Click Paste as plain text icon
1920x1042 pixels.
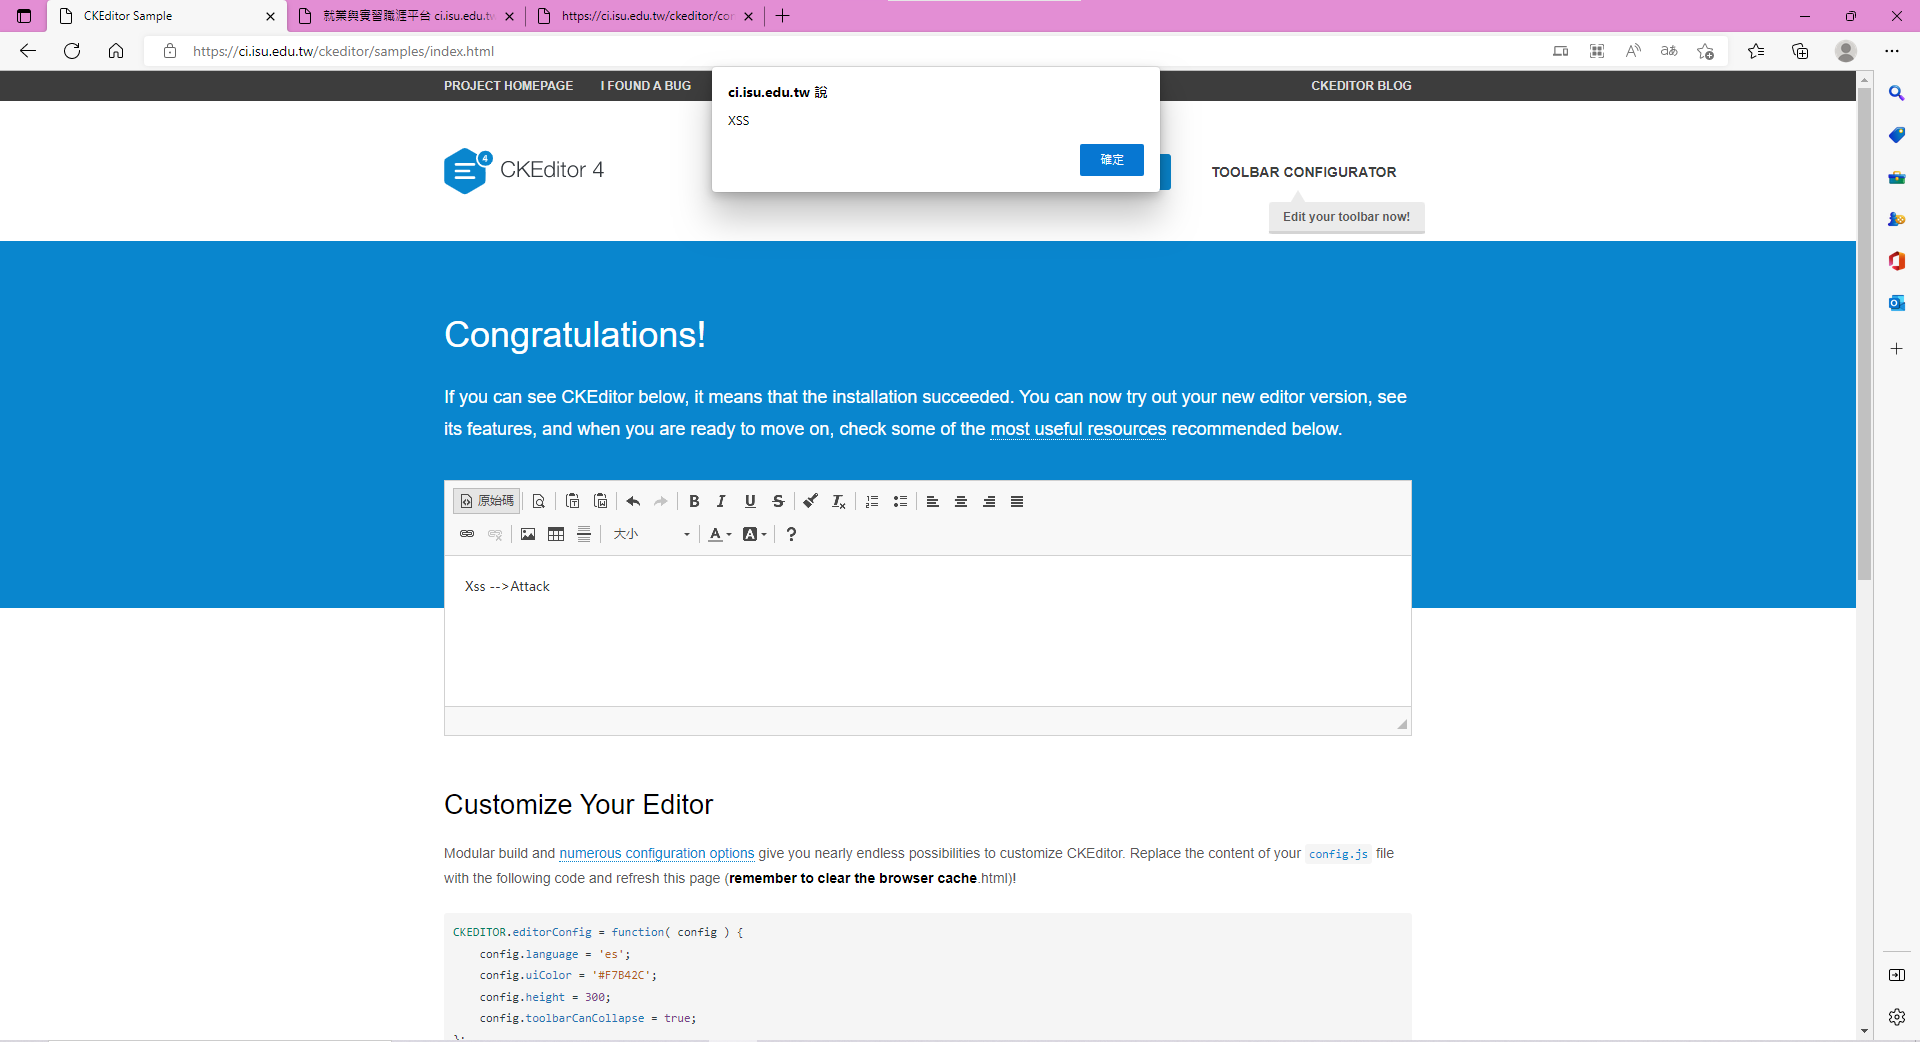coord(573,501)
